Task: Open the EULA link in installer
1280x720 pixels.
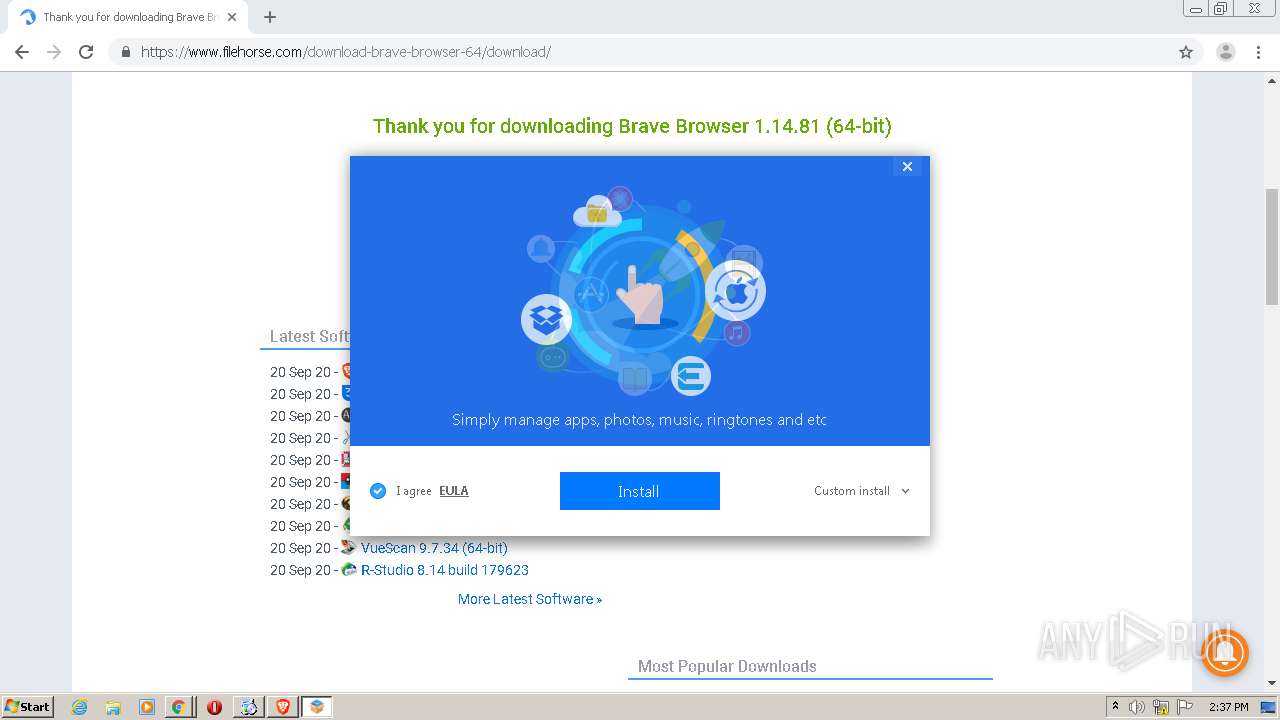Action: coord(454,491)
